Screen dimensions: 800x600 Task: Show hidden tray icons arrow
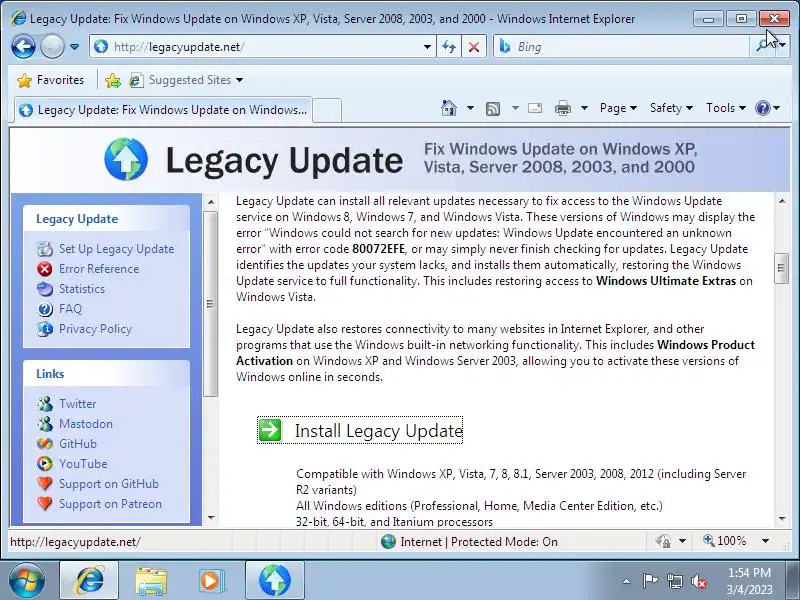626,581
